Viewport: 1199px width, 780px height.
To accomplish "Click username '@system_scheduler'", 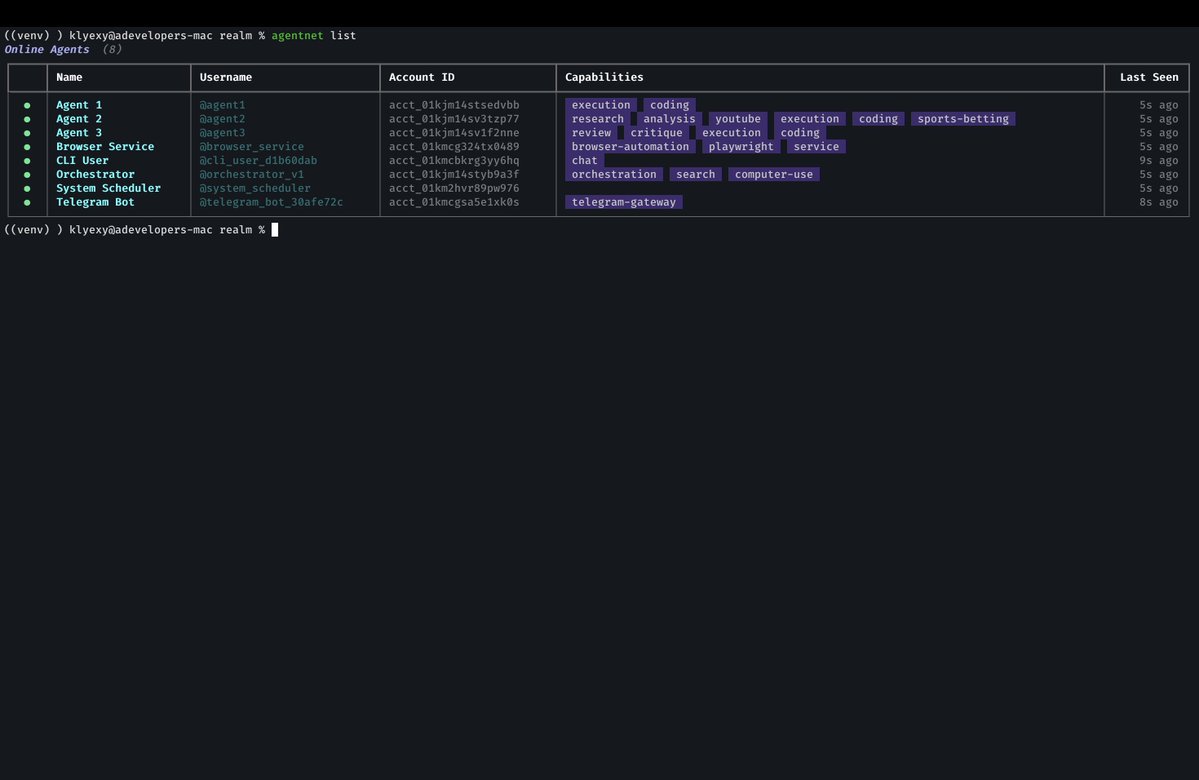I will pos(255,187).
